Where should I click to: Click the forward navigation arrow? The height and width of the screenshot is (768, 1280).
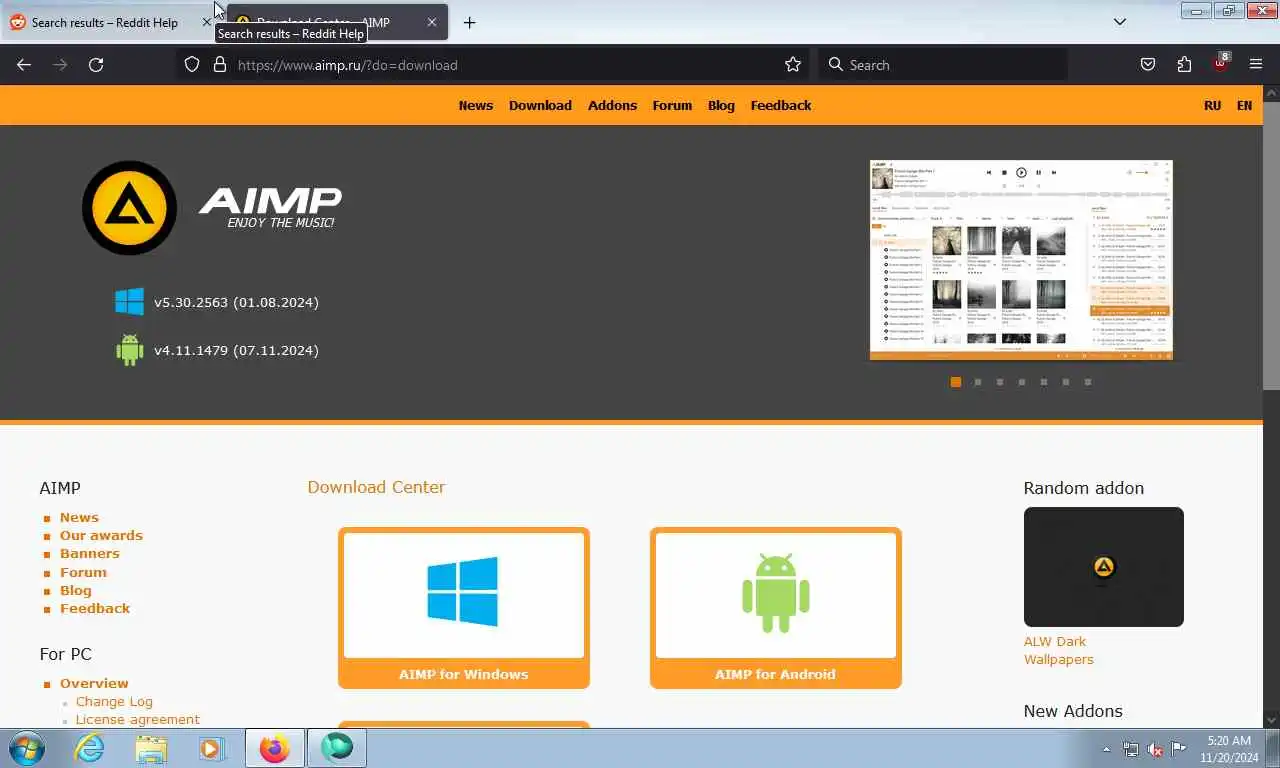tap(60, 65)
